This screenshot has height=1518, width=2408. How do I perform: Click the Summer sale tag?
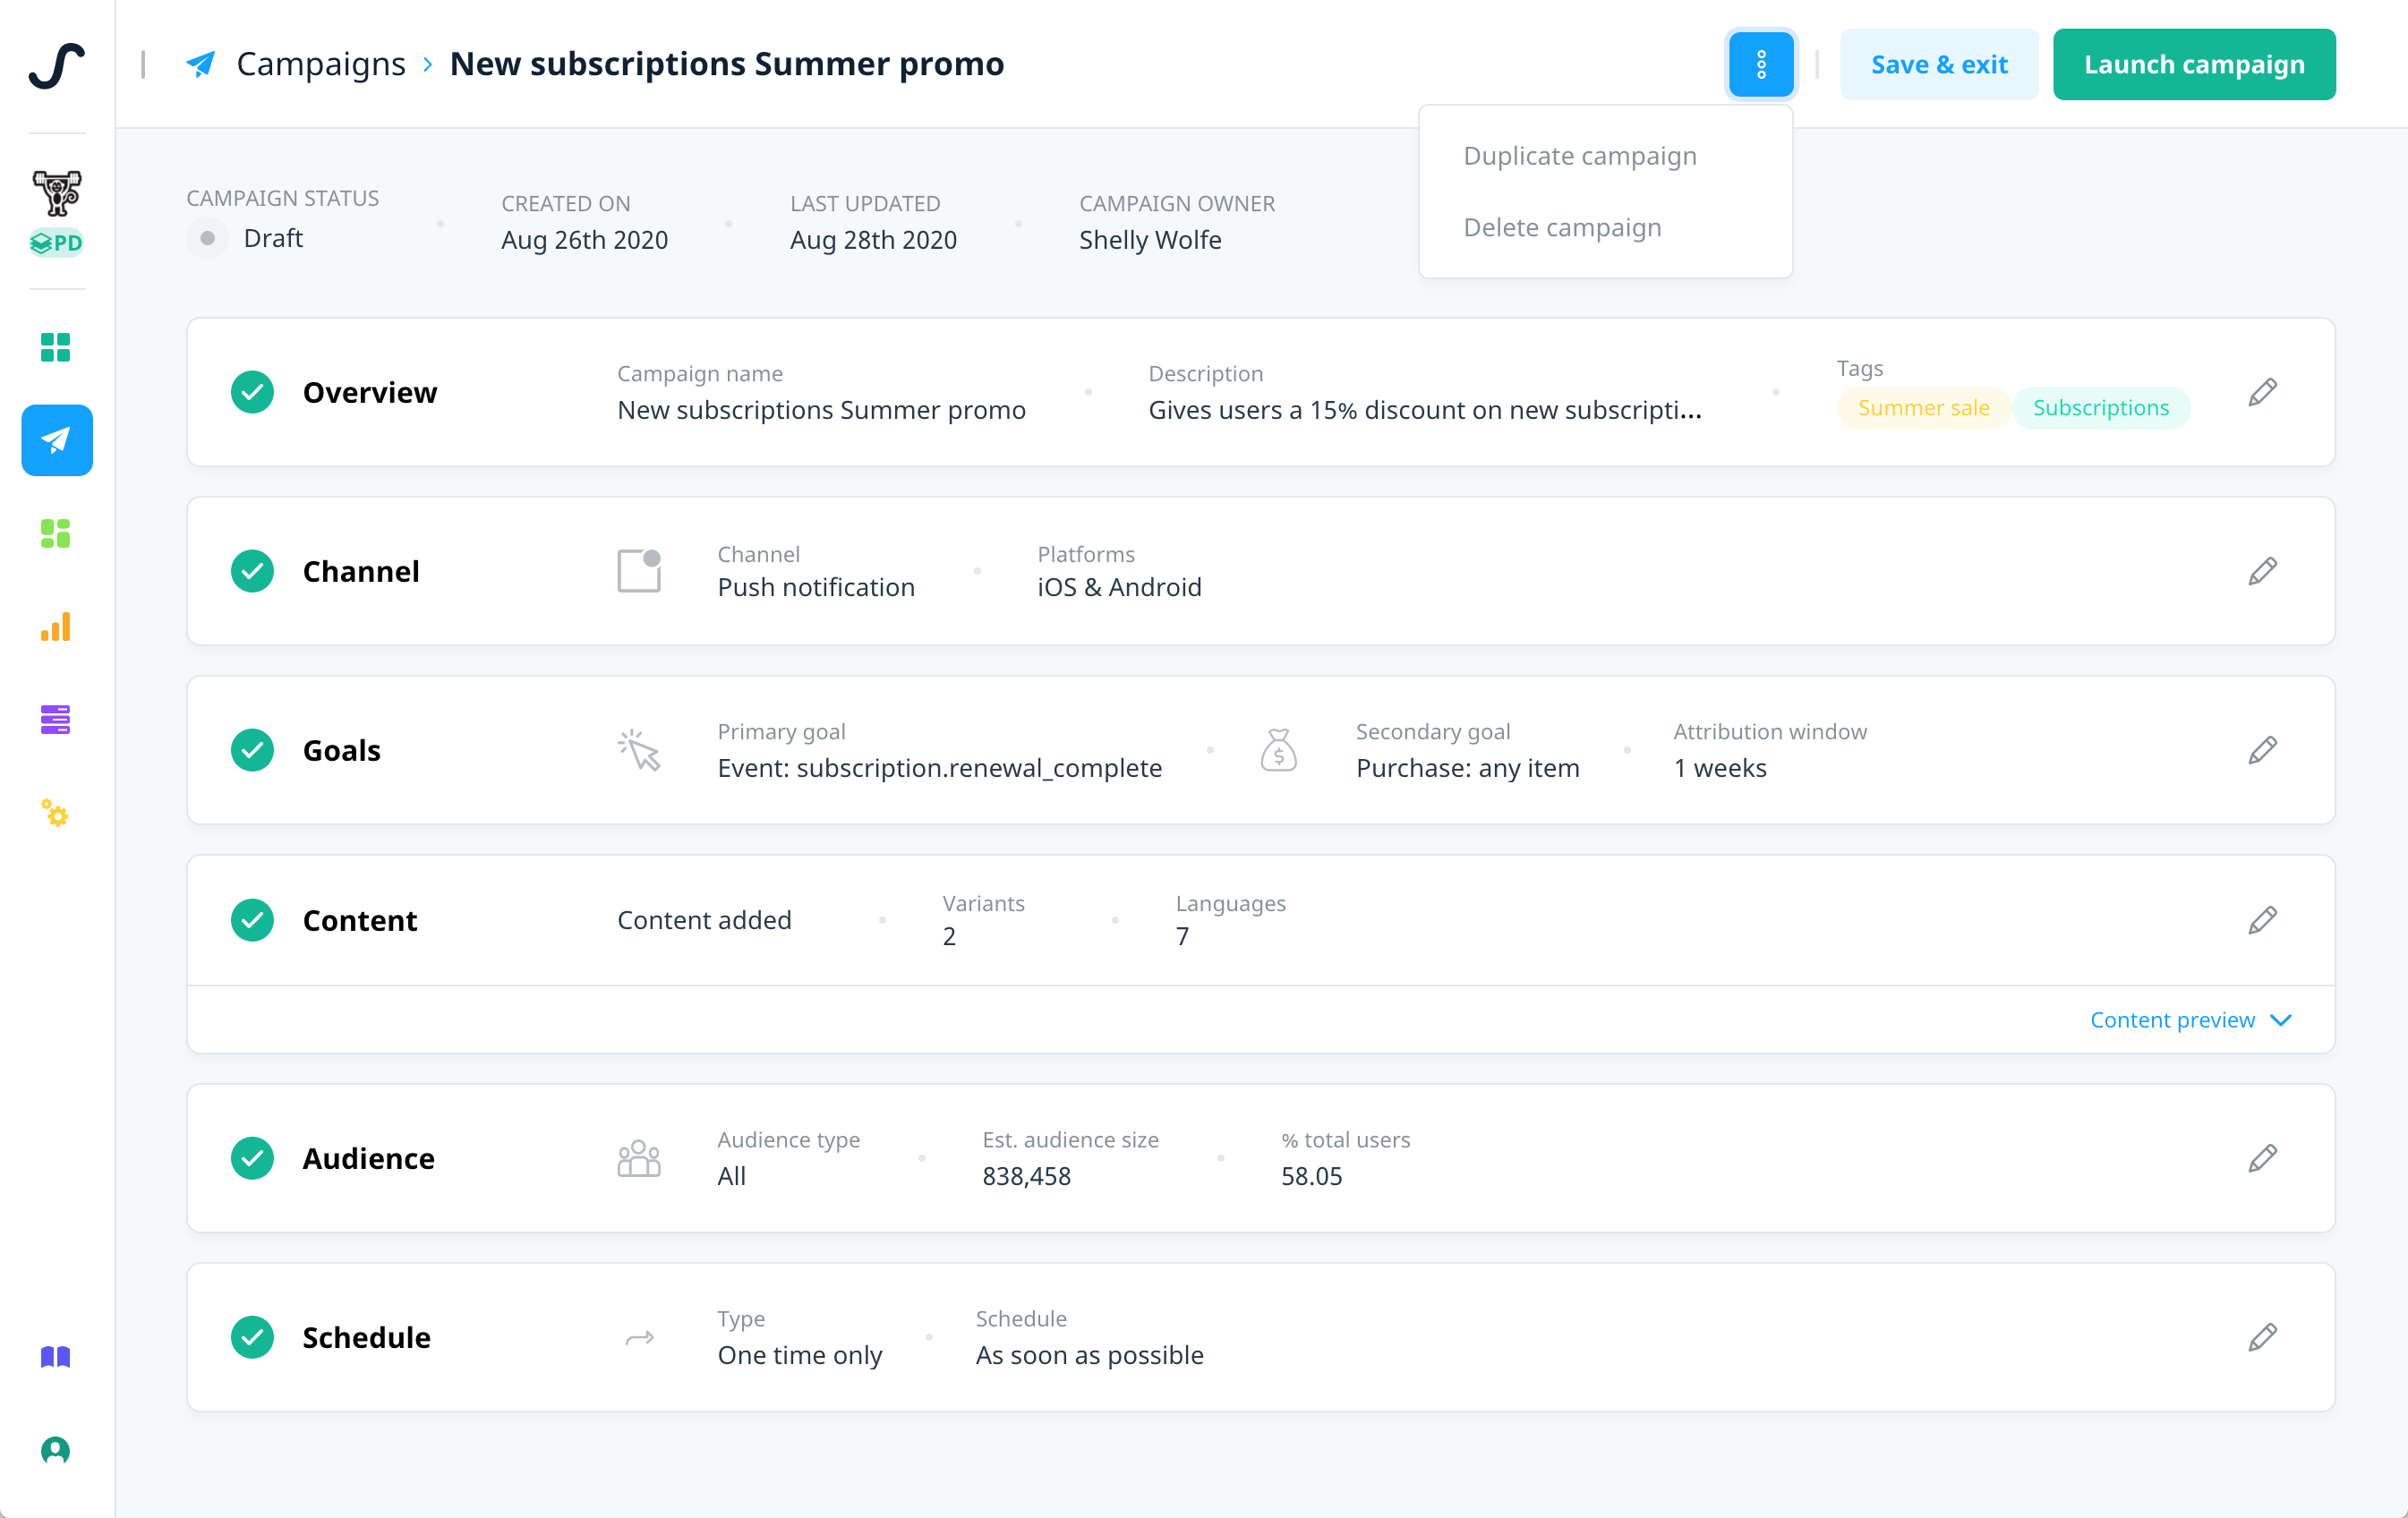tap(1923, 408)
